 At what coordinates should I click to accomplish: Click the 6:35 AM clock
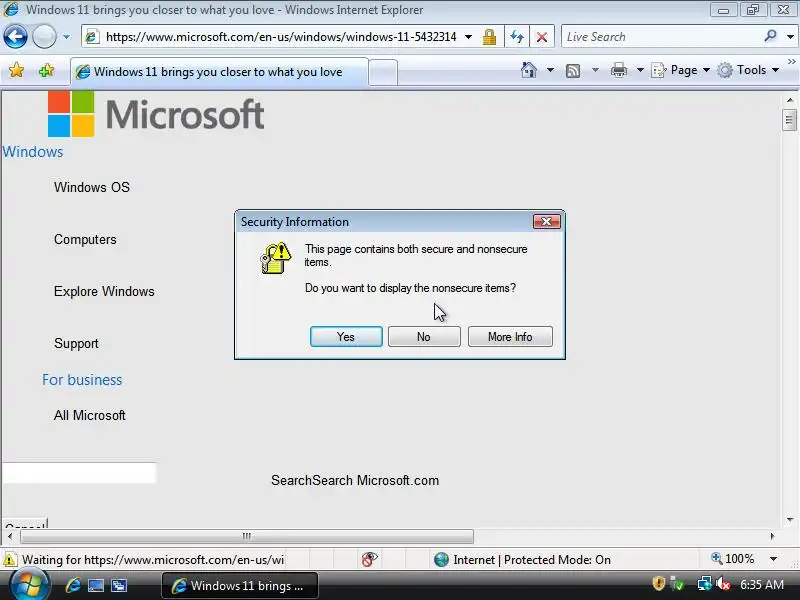pyautogui.click(x=762, y=585)
